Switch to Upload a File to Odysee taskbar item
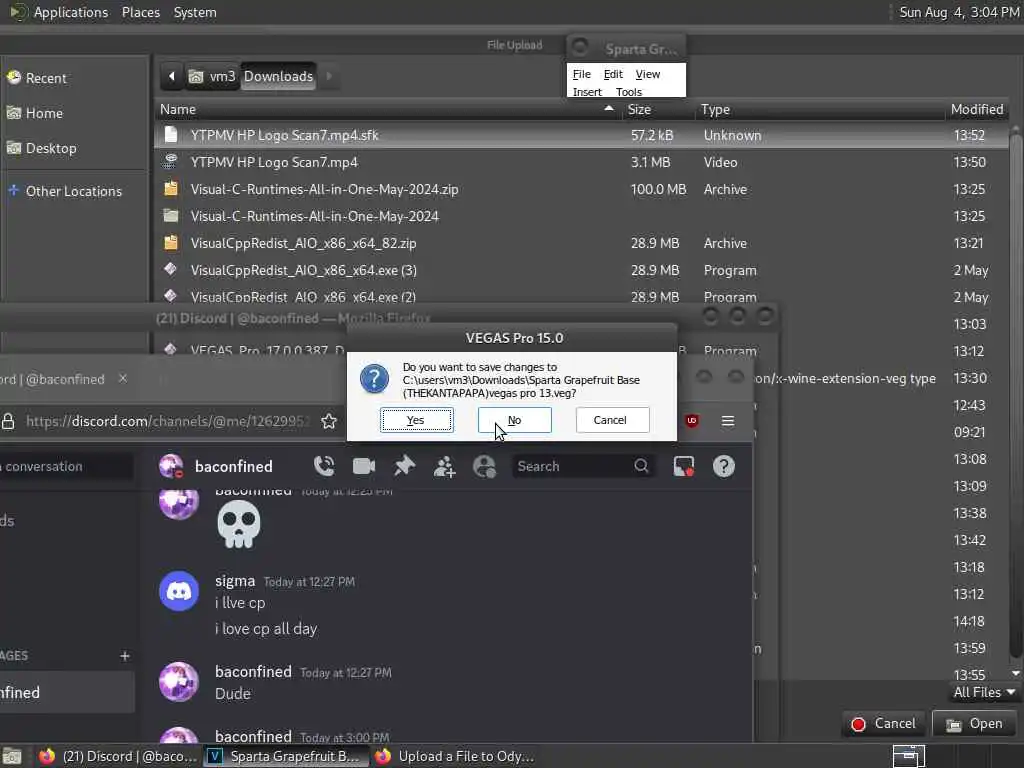 tap(455, 756)
